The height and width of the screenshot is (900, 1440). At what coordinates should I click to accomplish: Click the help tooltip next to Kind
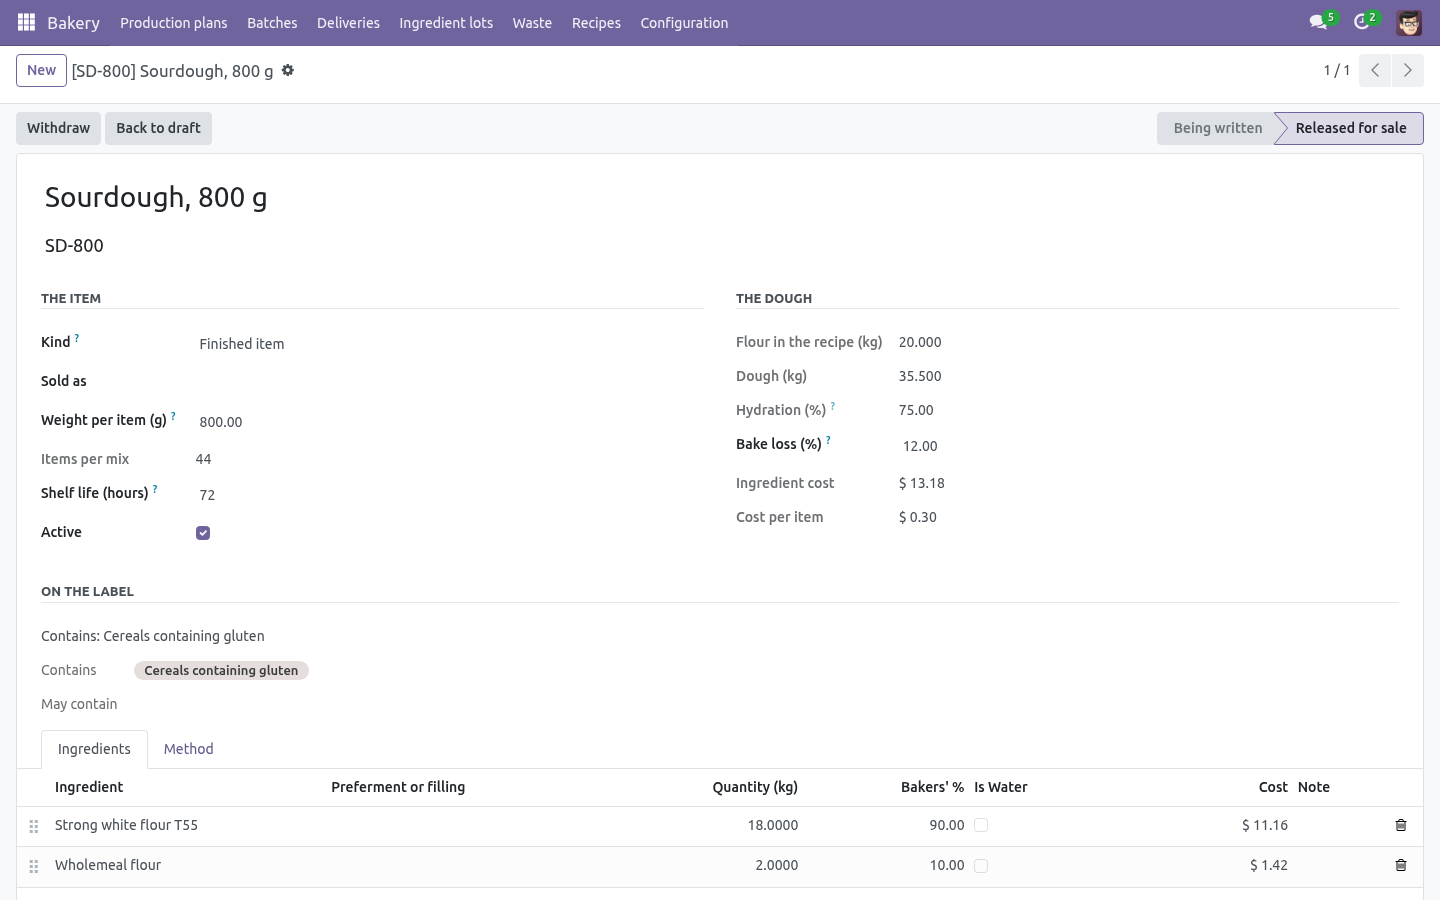point(77,338)
